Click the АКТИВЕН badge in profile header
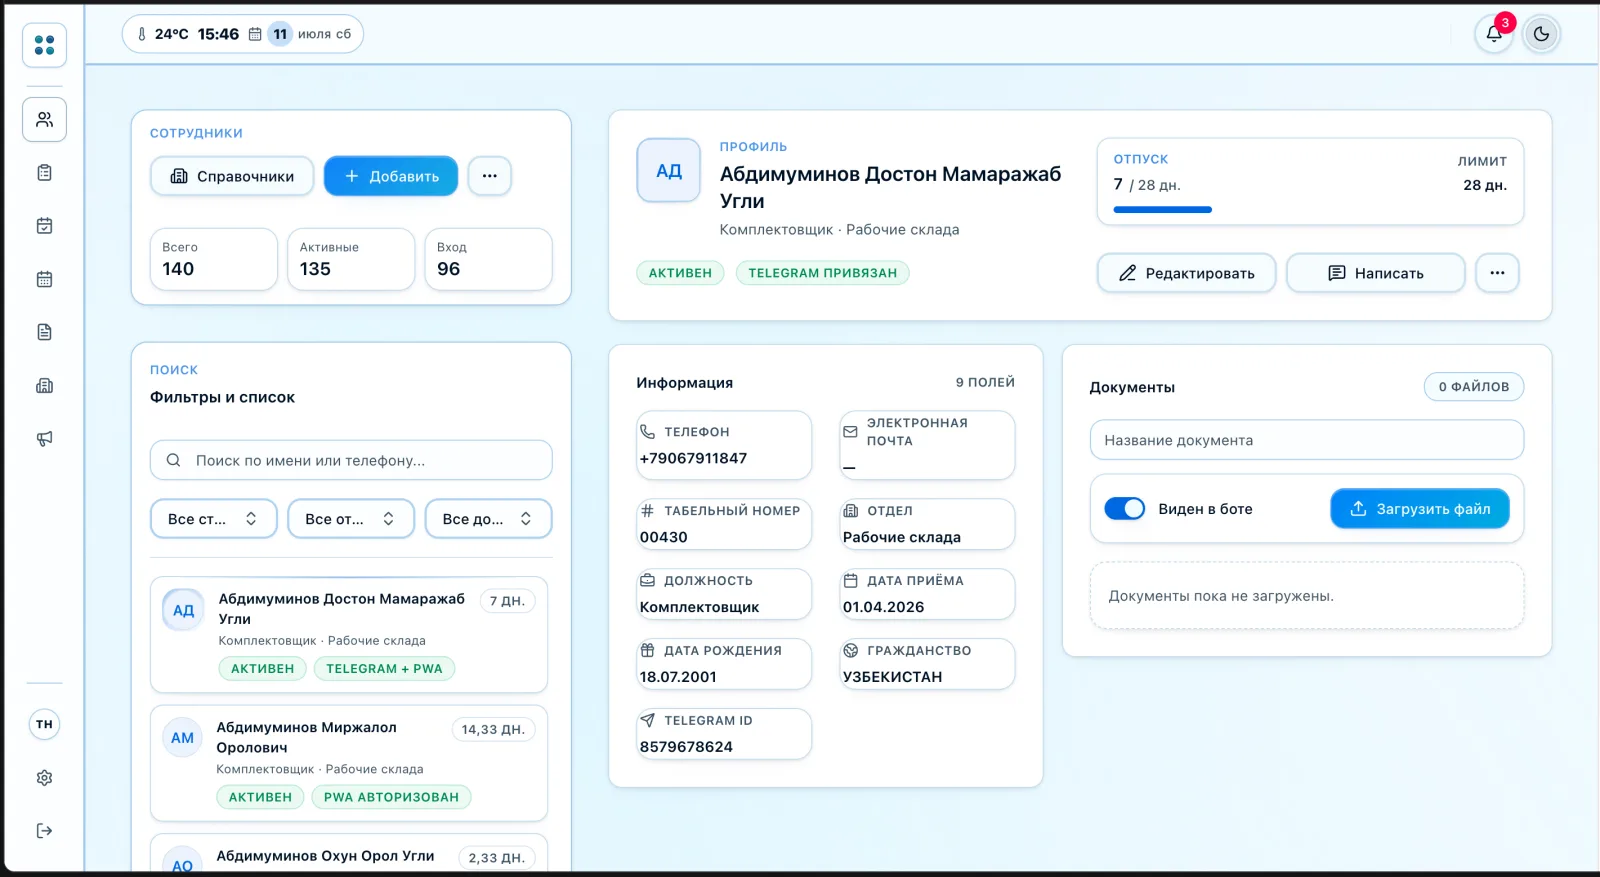The image size is (1600, 877). click(x=680, y=273)
